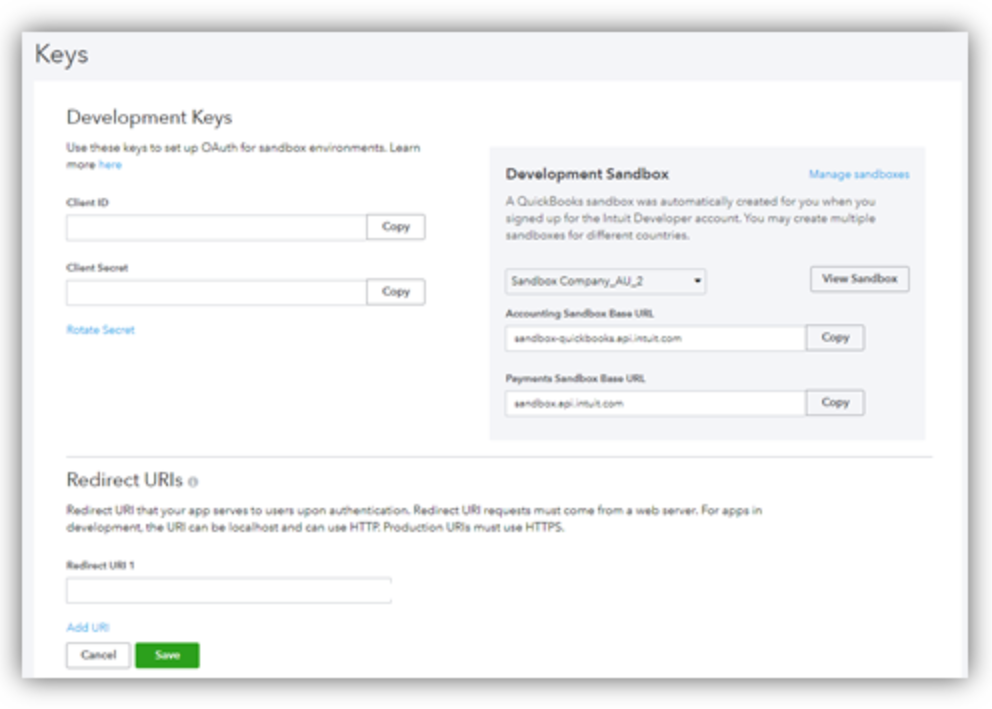
Task: Copy the Accounting Sandbox Base URL
Action: click(835, 337)
